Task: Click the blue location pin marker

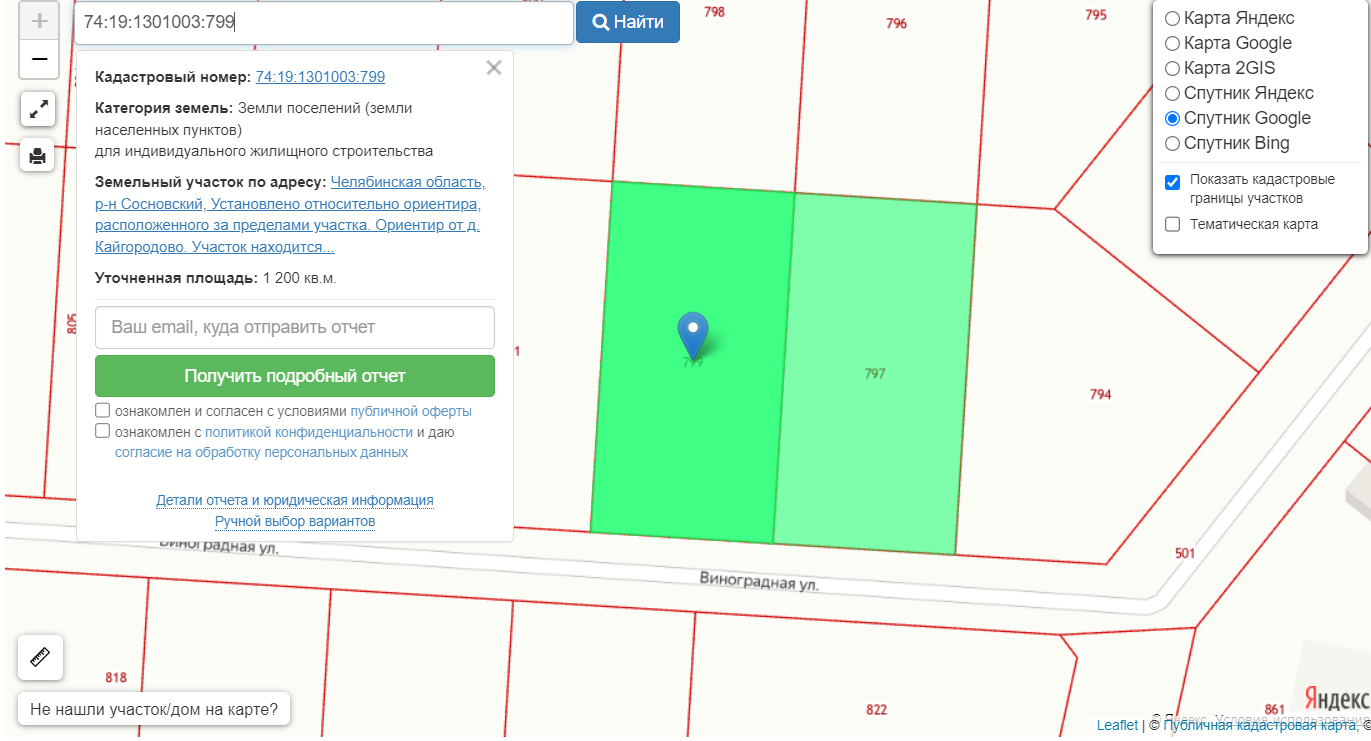Action: click(693, 335)
